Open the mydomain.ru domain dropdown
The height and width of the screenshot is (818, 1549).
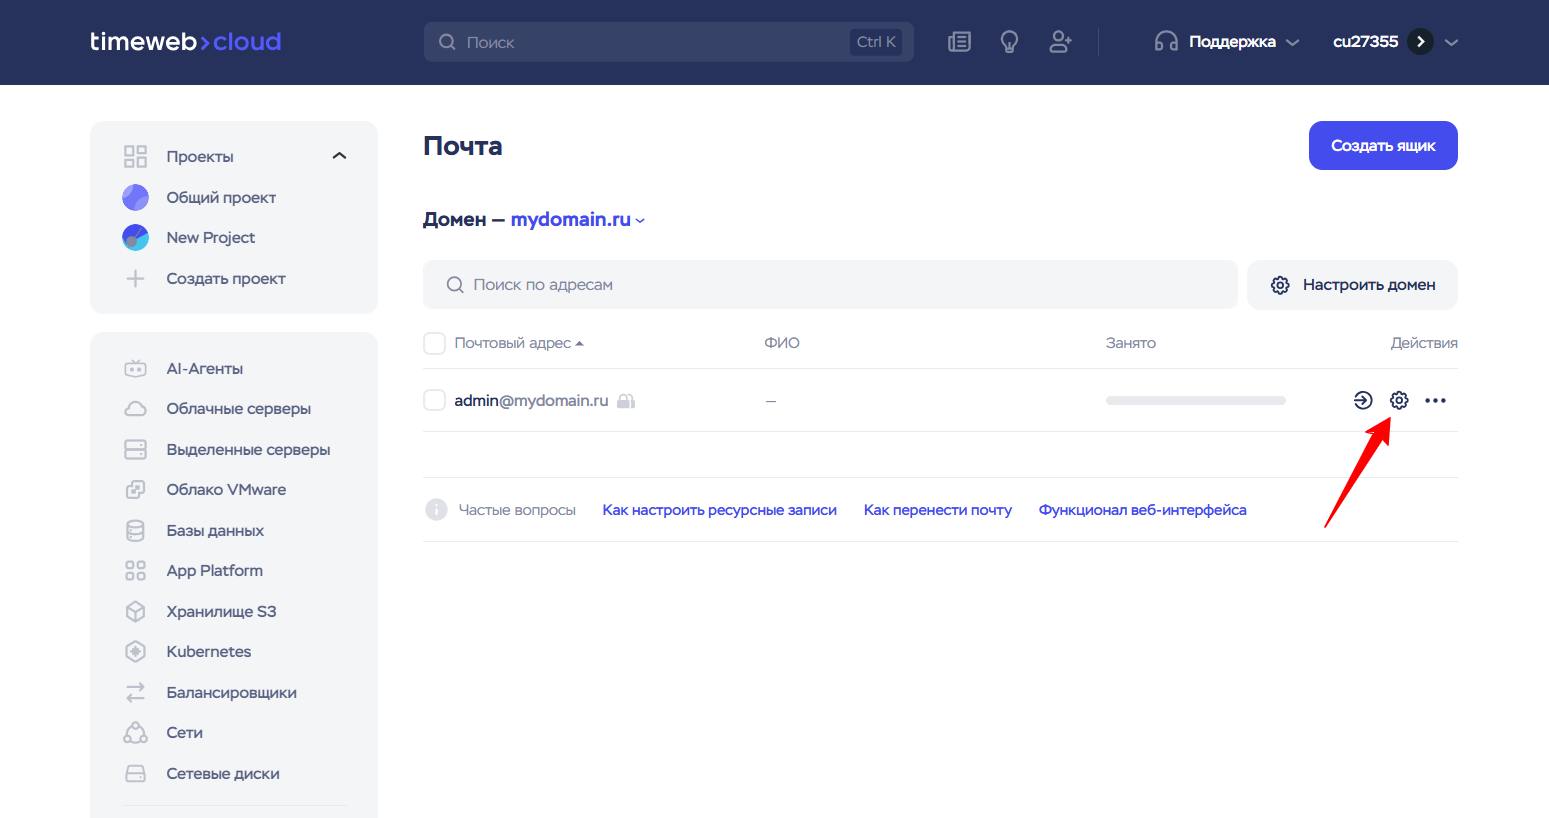click(x=578, y=220)
